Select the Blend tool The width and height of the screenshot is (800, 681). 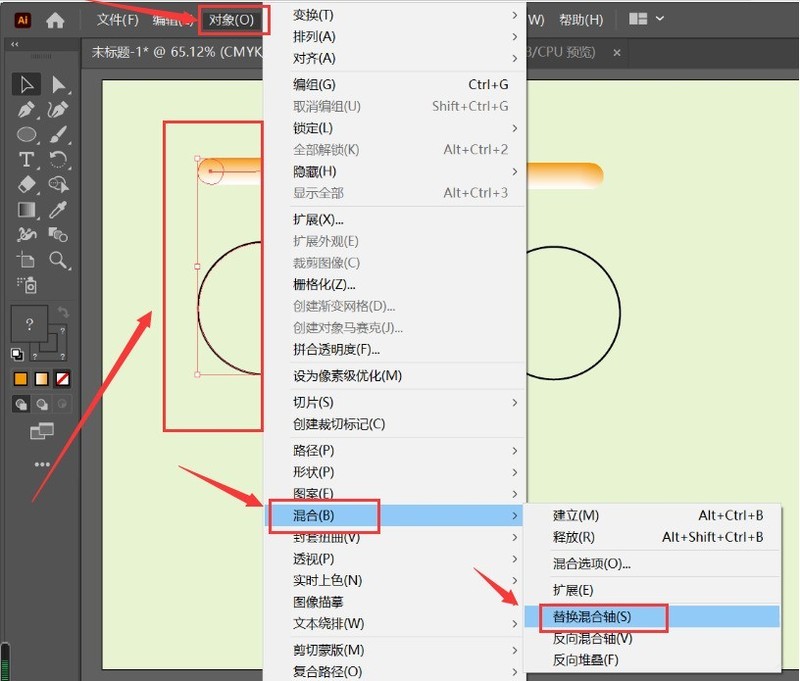click(58, 234)
